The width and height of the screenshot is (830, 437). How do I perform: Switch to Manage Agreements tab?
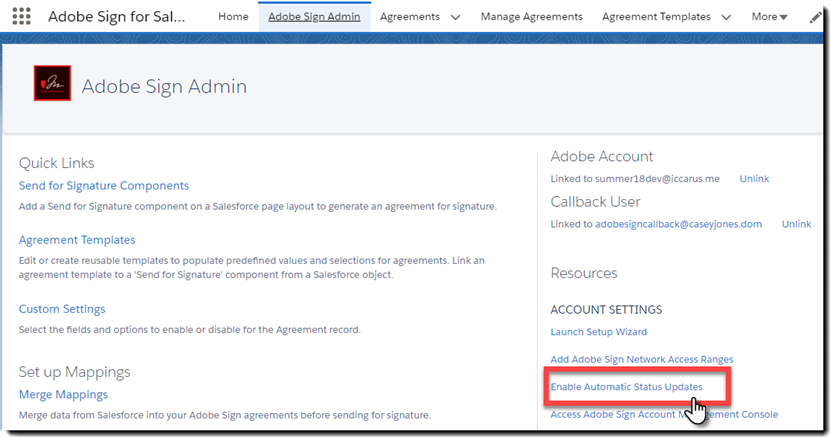coord(531,17)
